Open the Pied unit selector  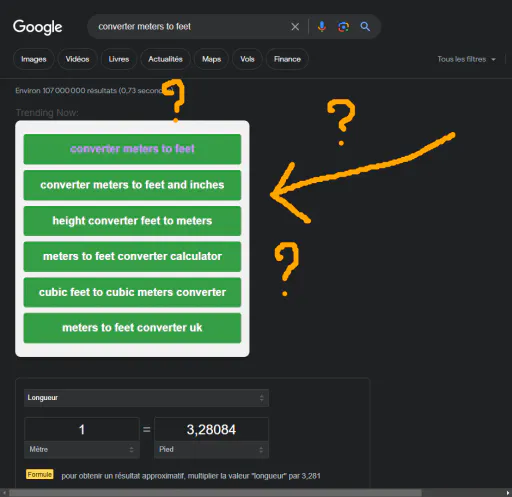(x=211, y=449)
